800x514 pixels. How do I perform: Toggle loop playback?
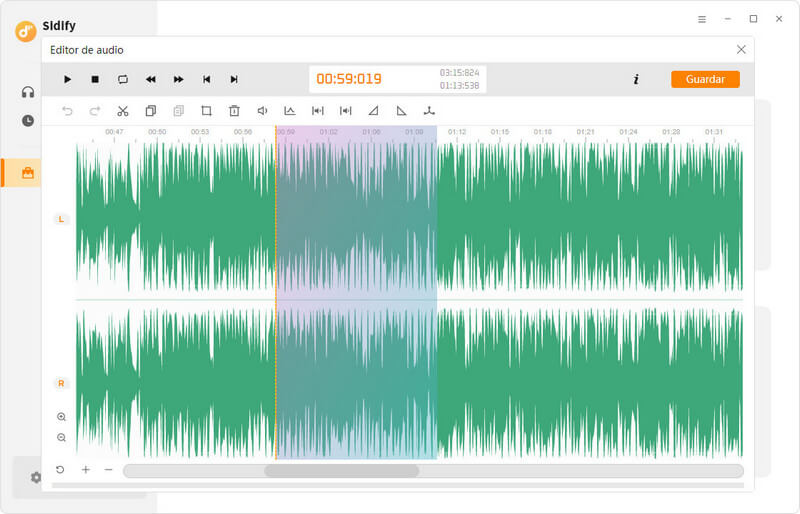(x=123, y=79)
